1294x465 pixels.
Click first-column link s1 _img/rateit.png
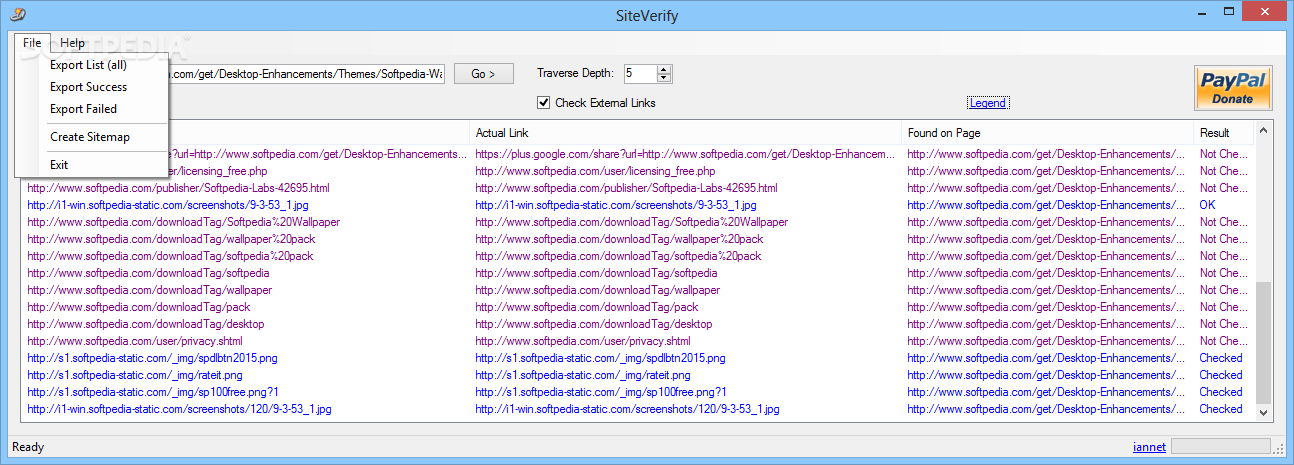click(135, 375)
